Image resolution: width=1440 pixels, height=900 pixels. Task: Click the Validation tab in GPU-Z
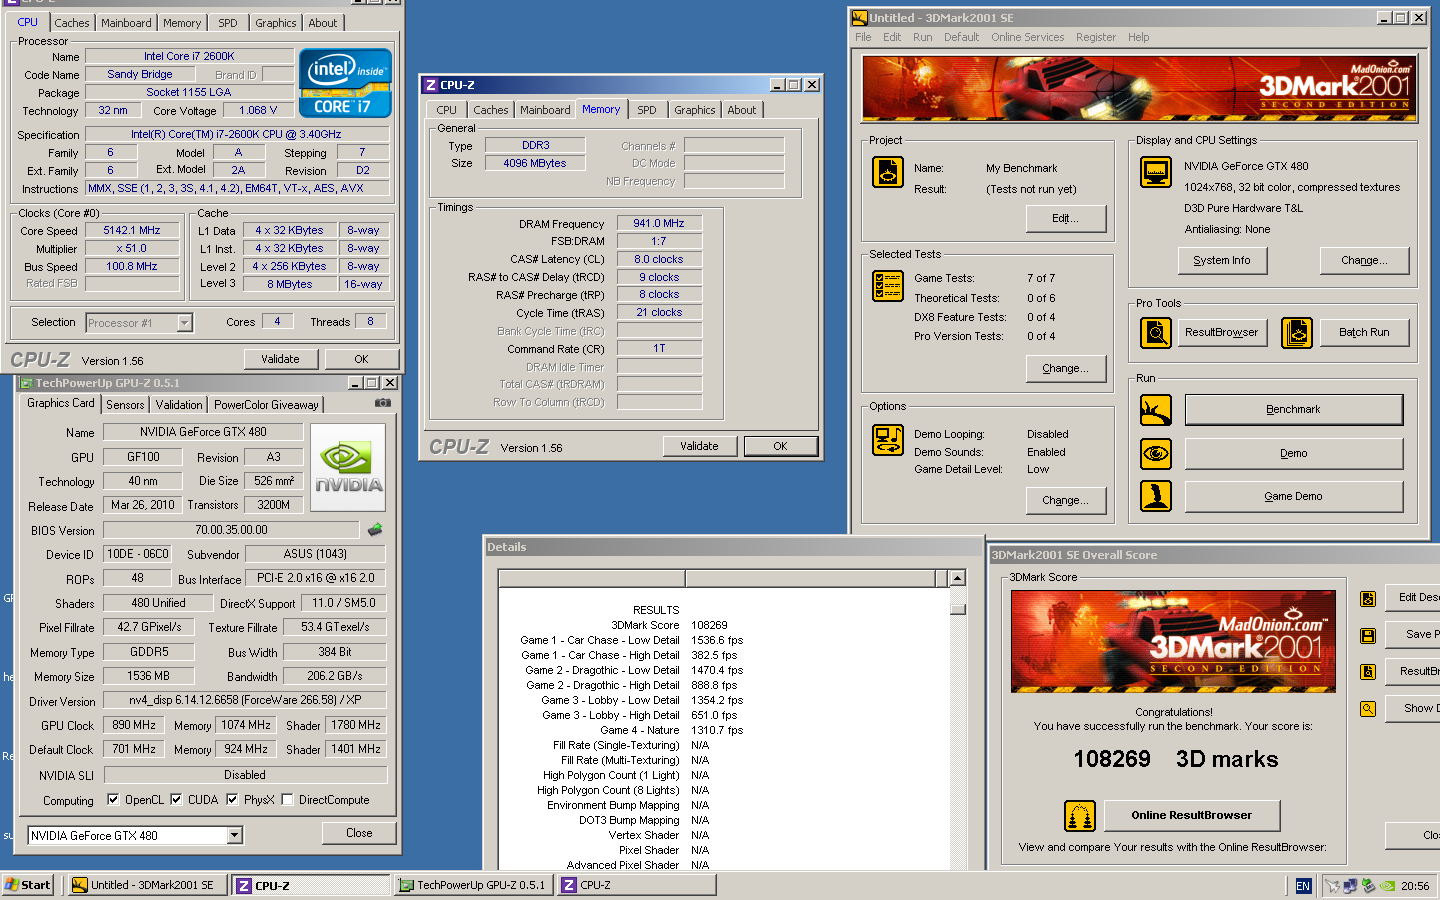pos(179,405)
